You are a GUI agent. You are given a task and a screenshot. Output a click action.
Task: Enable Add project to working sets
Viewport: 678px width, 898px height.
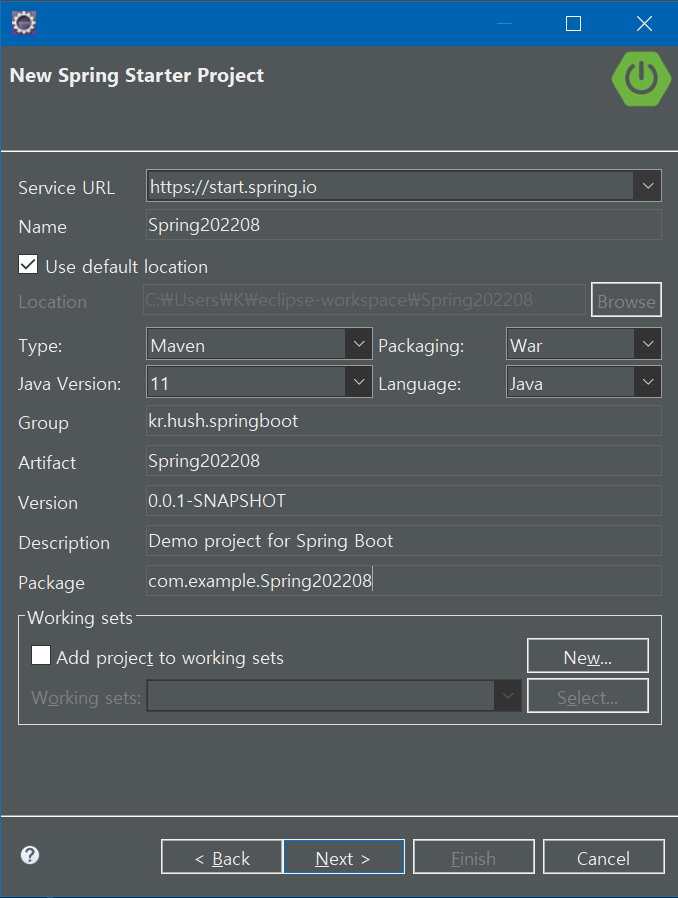tap(41, 655)
